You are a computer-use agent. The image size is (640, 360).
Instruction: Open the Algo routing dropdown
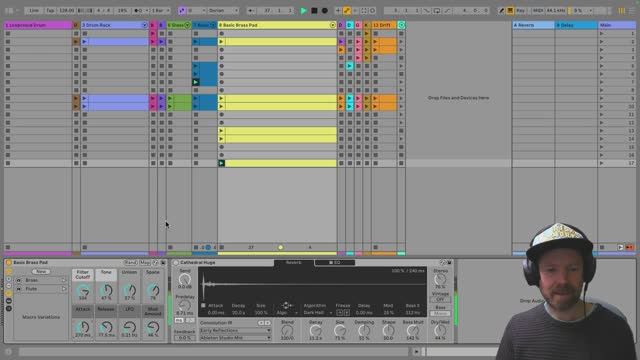coord(287,313)
